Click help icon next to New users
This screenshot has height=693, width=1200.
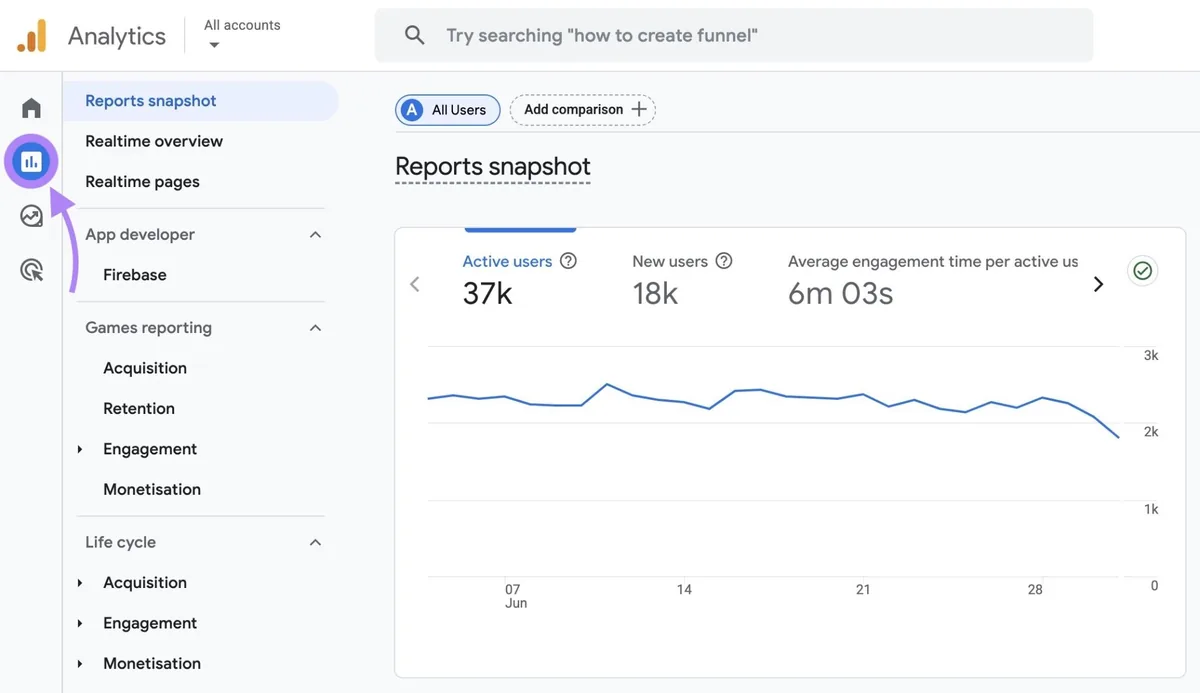pyautogui.click(x=724, y=261)
